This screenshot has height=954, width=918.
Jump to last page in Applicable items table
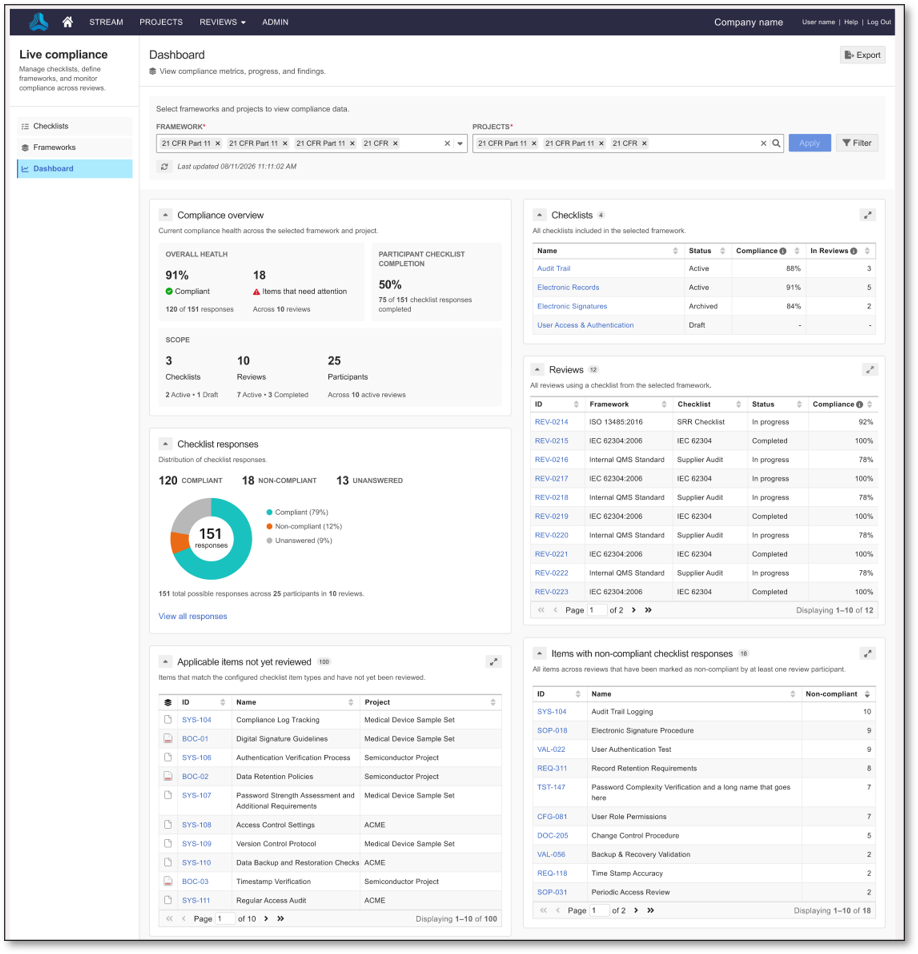[x=280, y=919]
